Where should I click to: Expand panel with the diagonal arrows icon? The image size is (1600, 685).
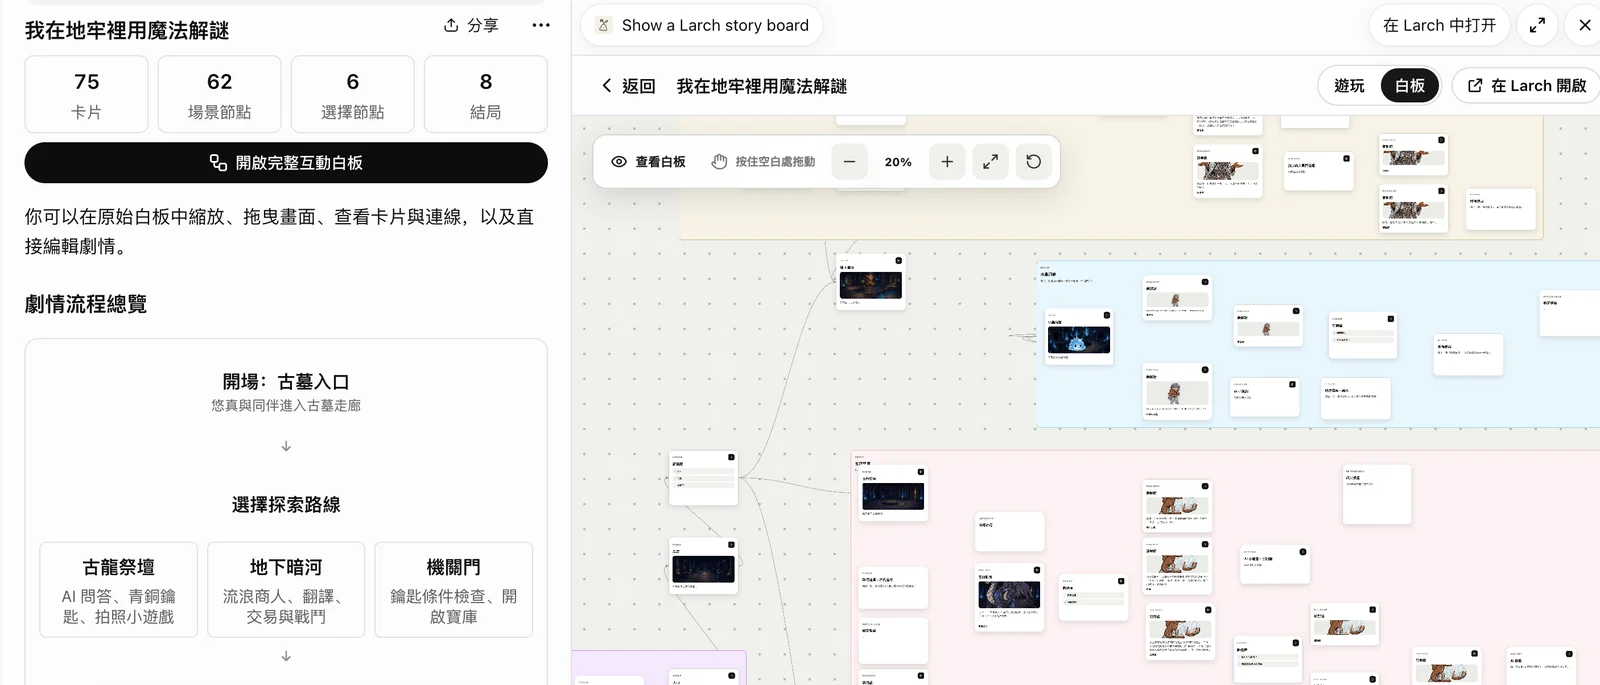point(1537,25)
